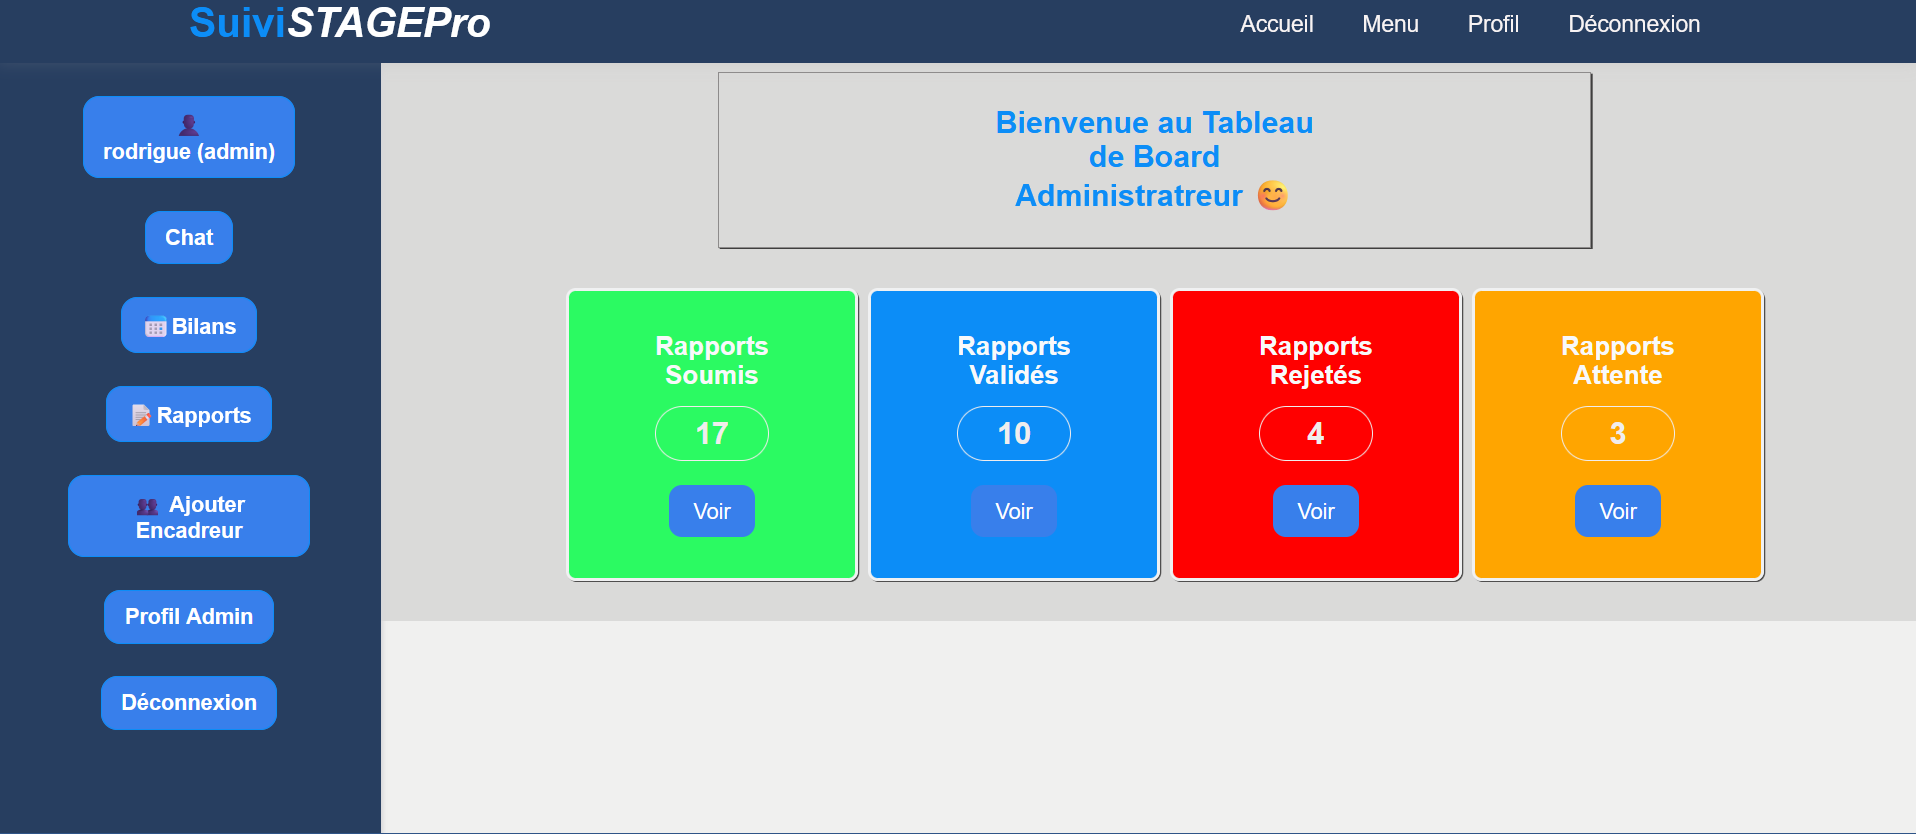Click Ajouter Encadreur in sidebar
Image resolution: width=1916 pixels, height=834 pixels.
(189, 516)
